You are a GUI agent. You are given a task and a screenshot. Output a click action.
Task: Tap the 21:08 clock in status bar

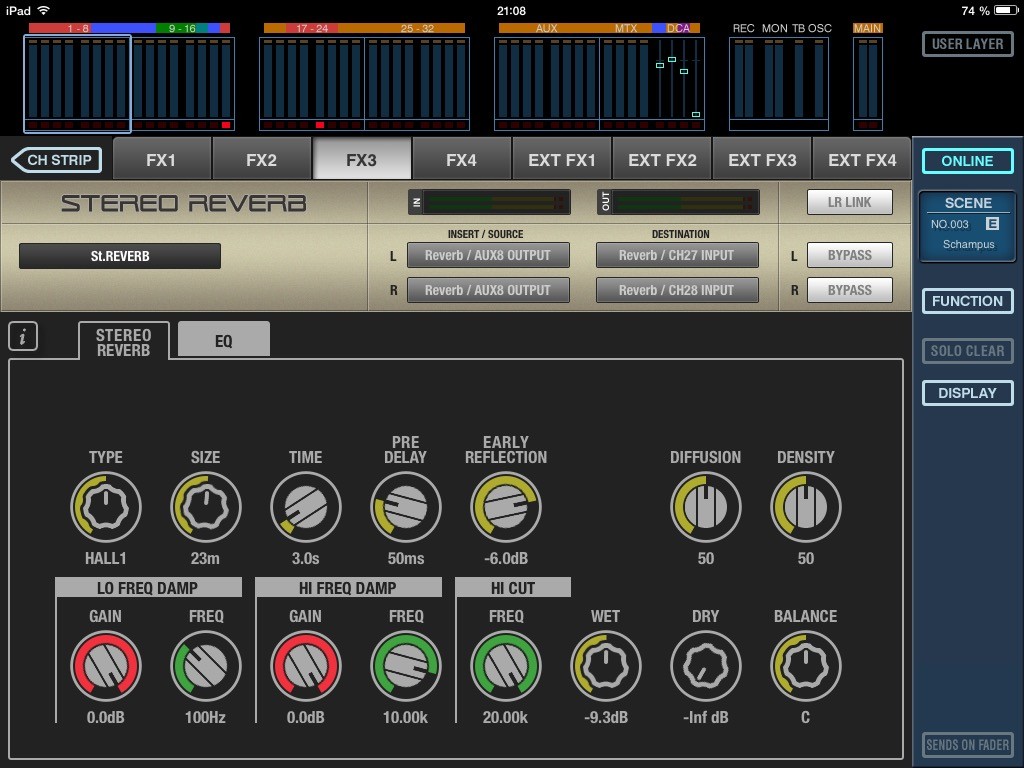pyautogui.click(x=511, y=10)
